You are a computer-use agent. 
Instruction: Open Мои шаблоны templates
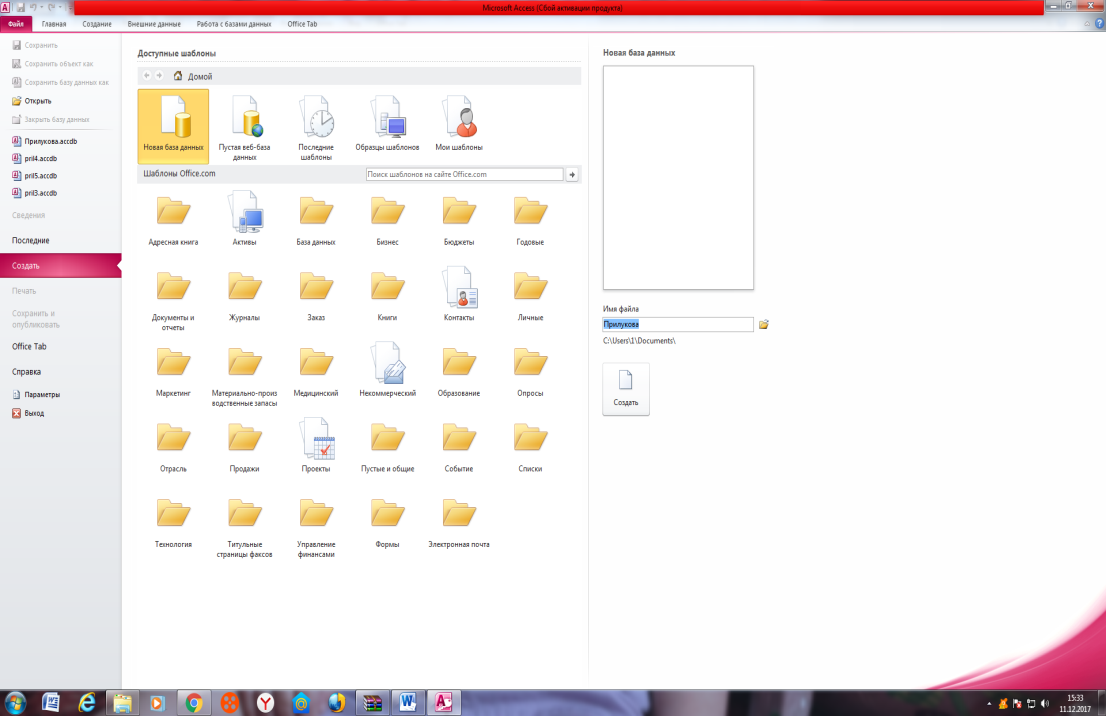click(458, 123)
